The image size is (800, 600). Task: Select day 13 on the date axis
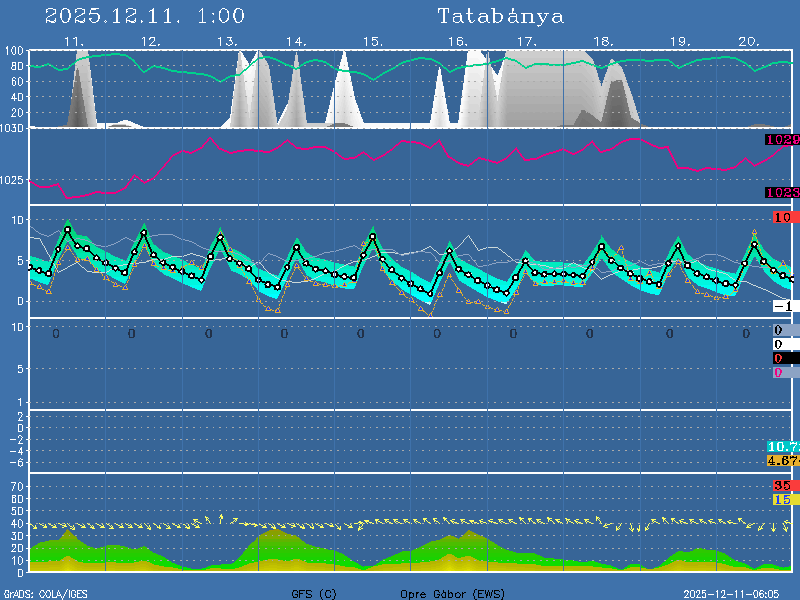click(x=227, y=42)
